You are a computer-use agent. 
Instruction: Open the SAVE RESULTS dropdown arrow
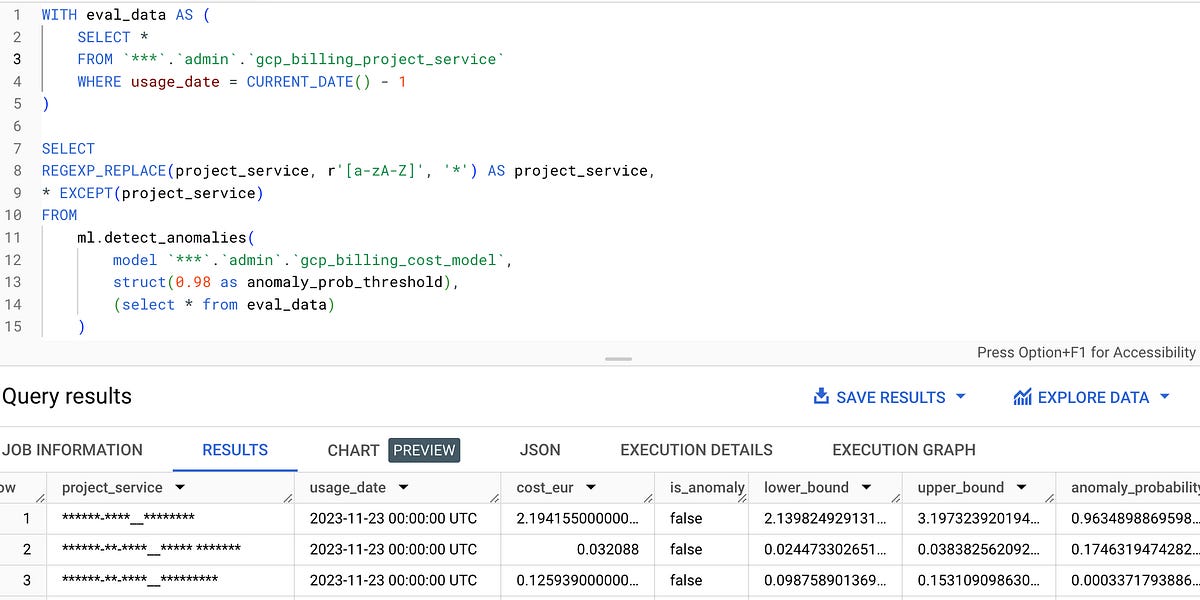tap(960, 397)
